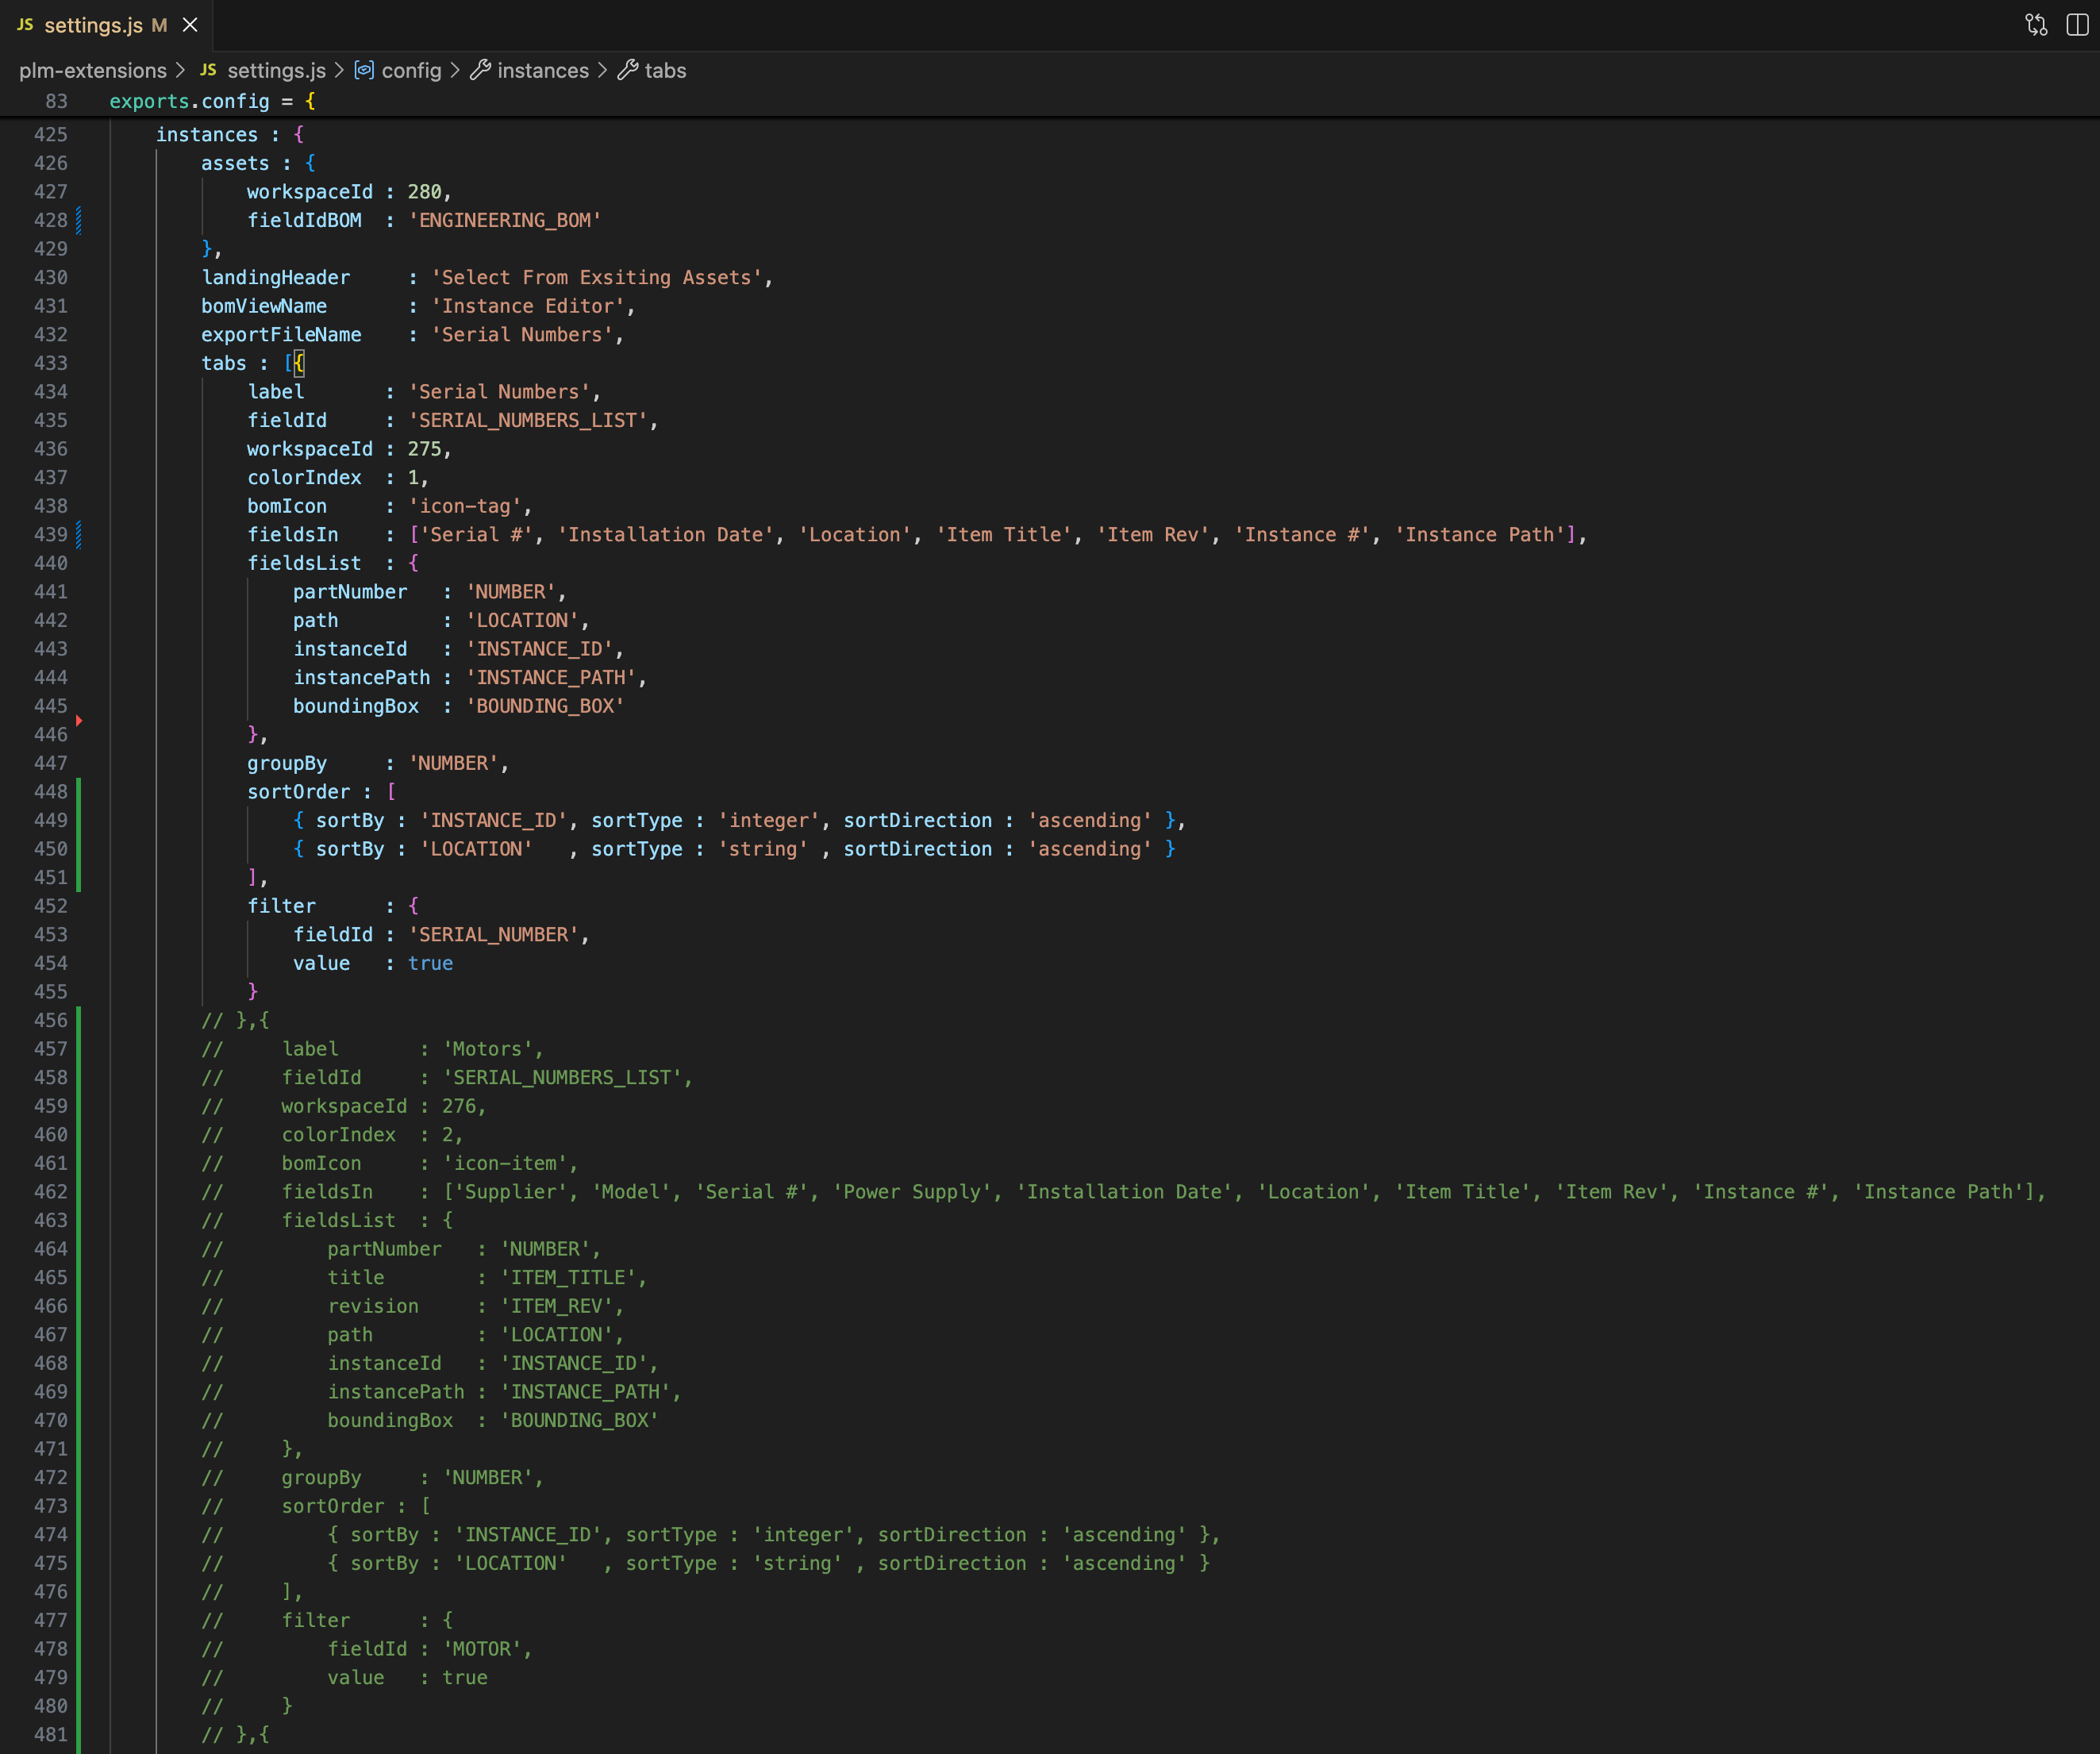This screenshot has width=2100, height=1754.
Task: Click blue modified marker at line 439
Action: click(x=79, y=535)
